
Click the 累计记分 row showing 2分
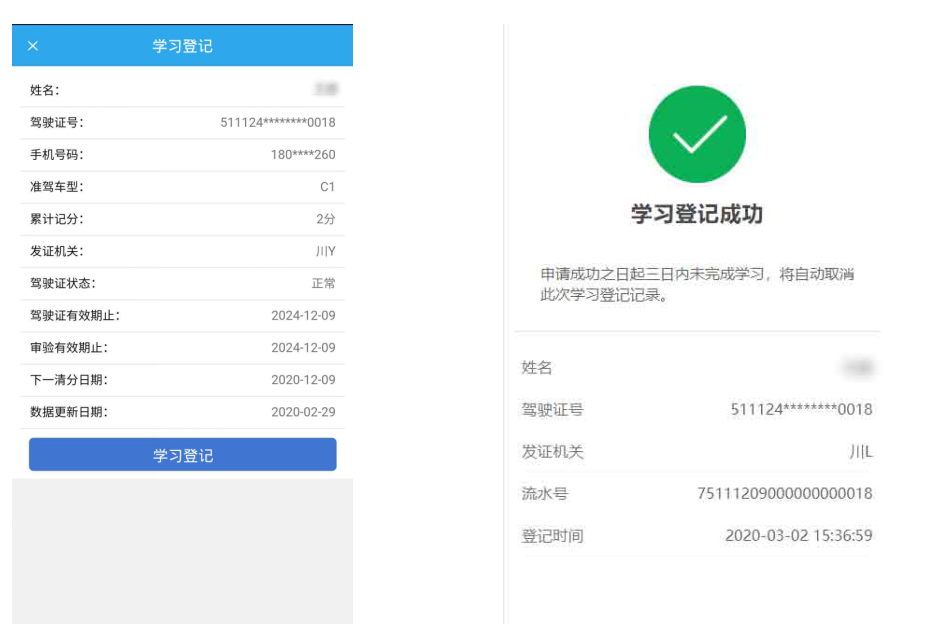point(182,219)
